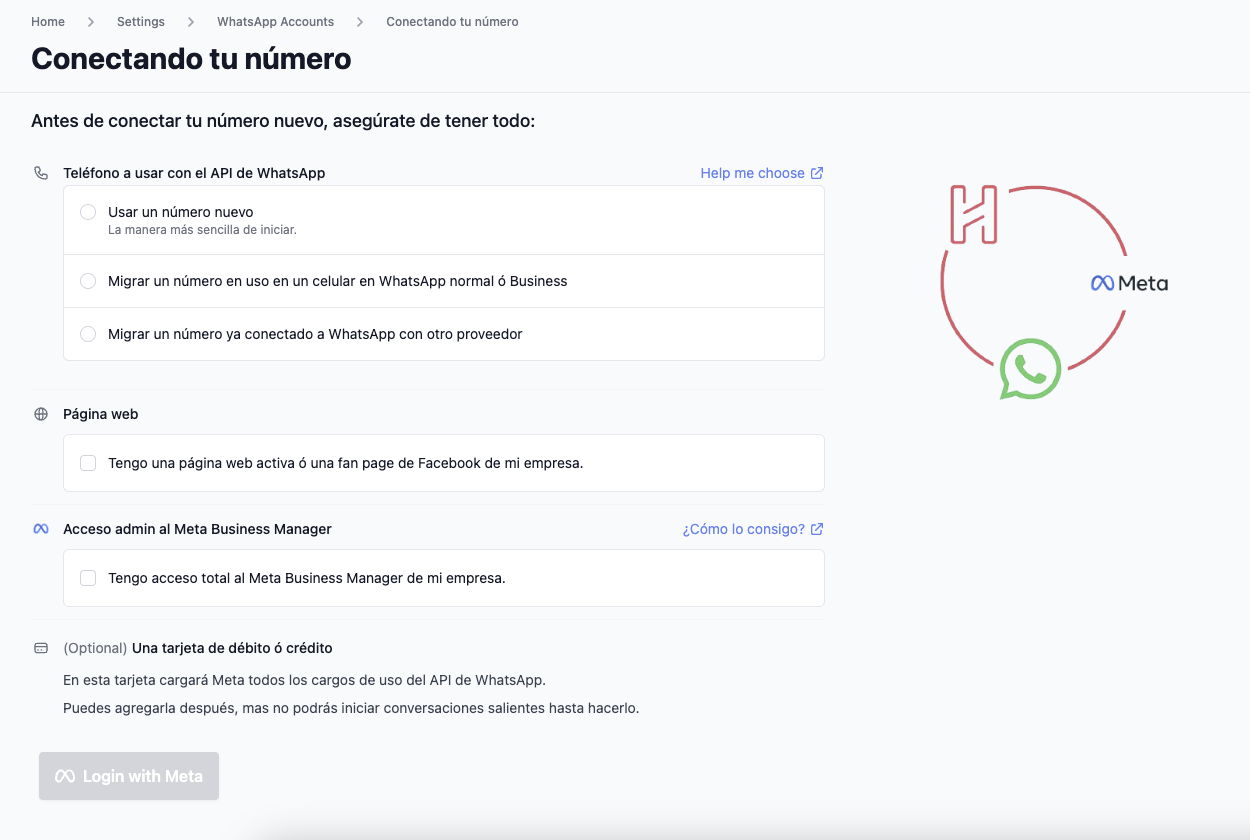Navigate to Settings via the breadcrumb
The height and width of the screenshot is (840, 1250).
coord(140,21)
